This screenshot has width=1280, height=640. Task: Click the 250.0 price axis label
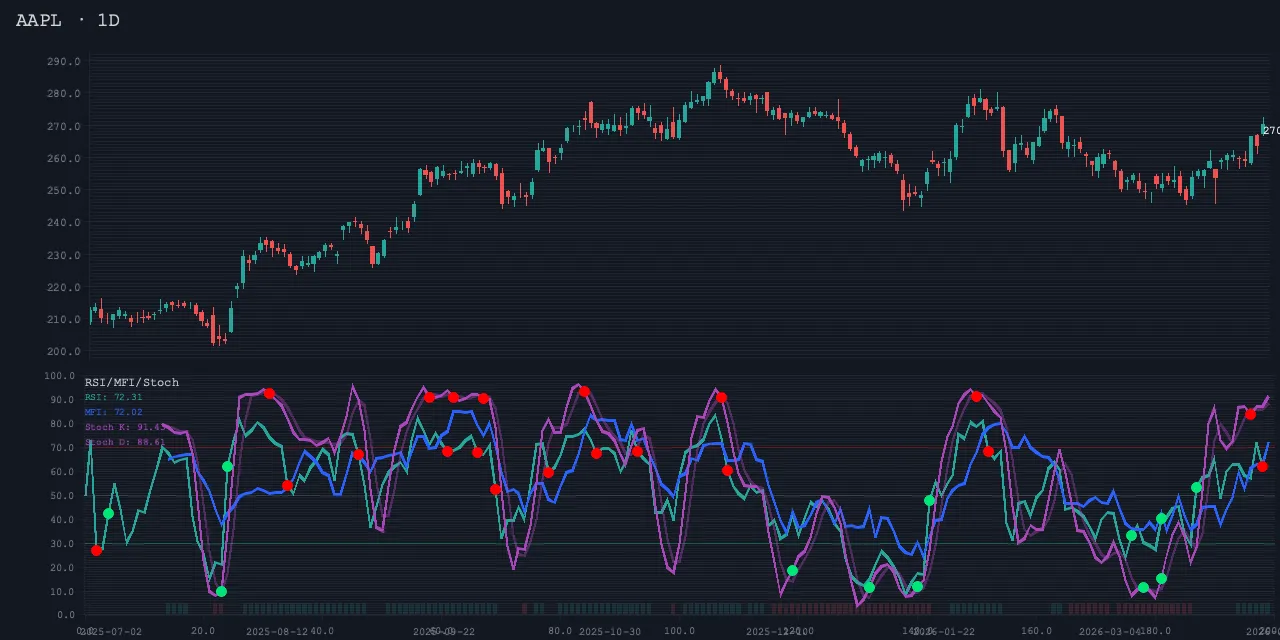point(63,191)
